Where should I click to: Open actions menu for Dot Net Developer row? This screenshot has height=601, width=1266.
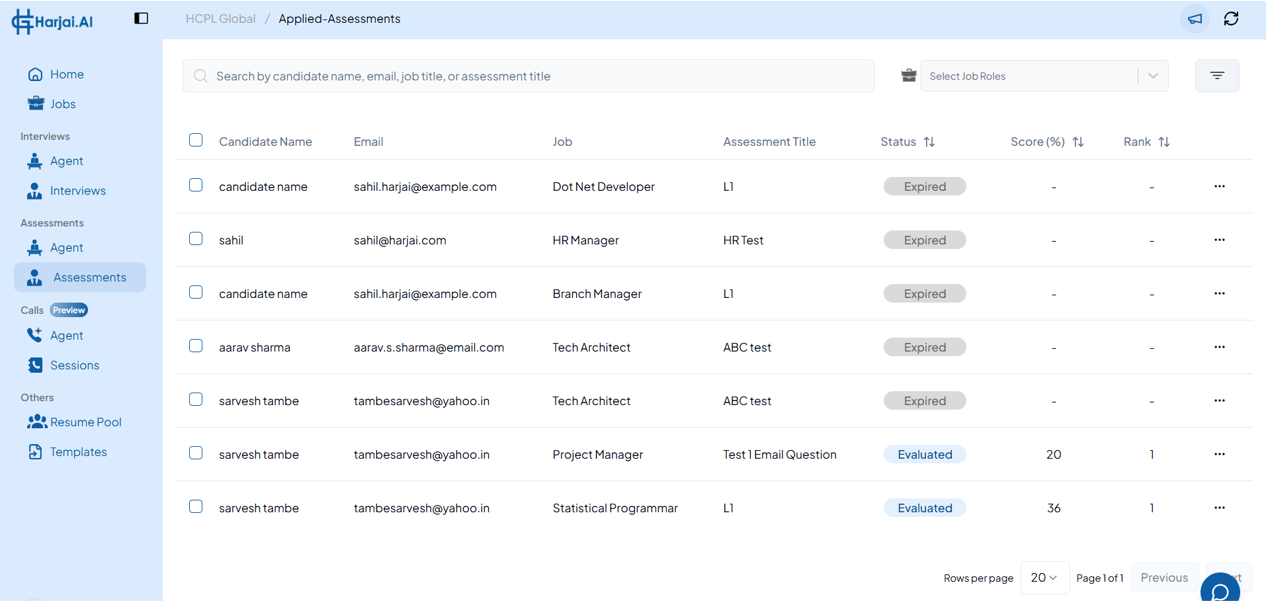click(x=1219, y=187)
